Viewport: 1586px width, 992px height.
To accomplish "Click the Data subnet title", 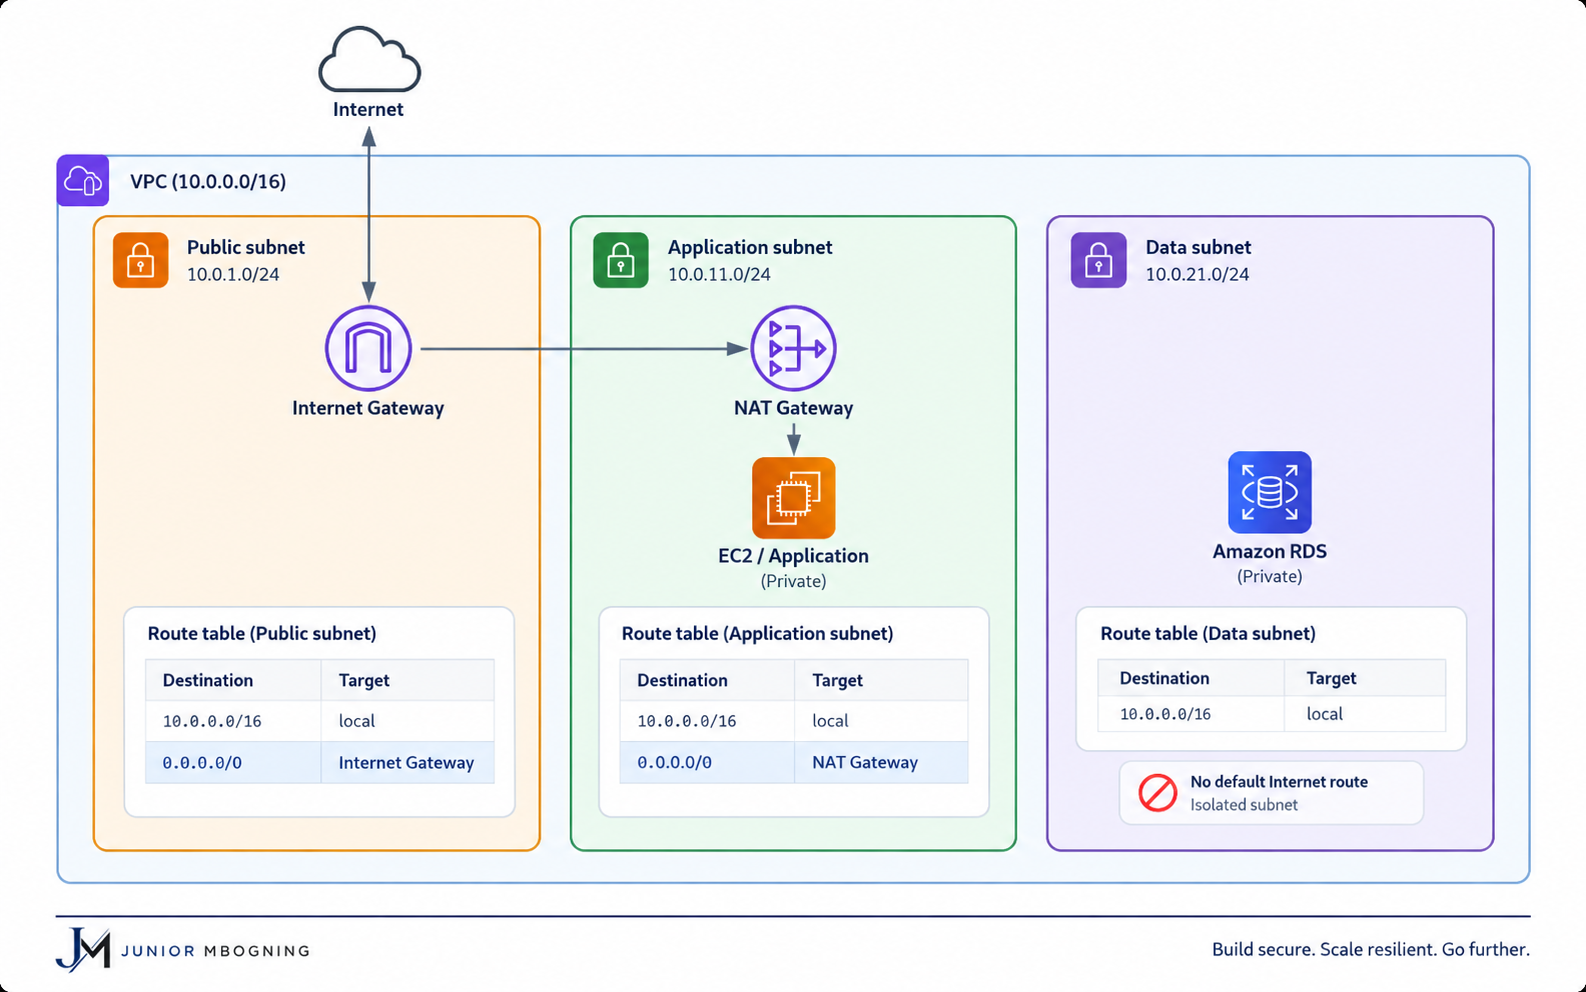I will click(1198, 247).
